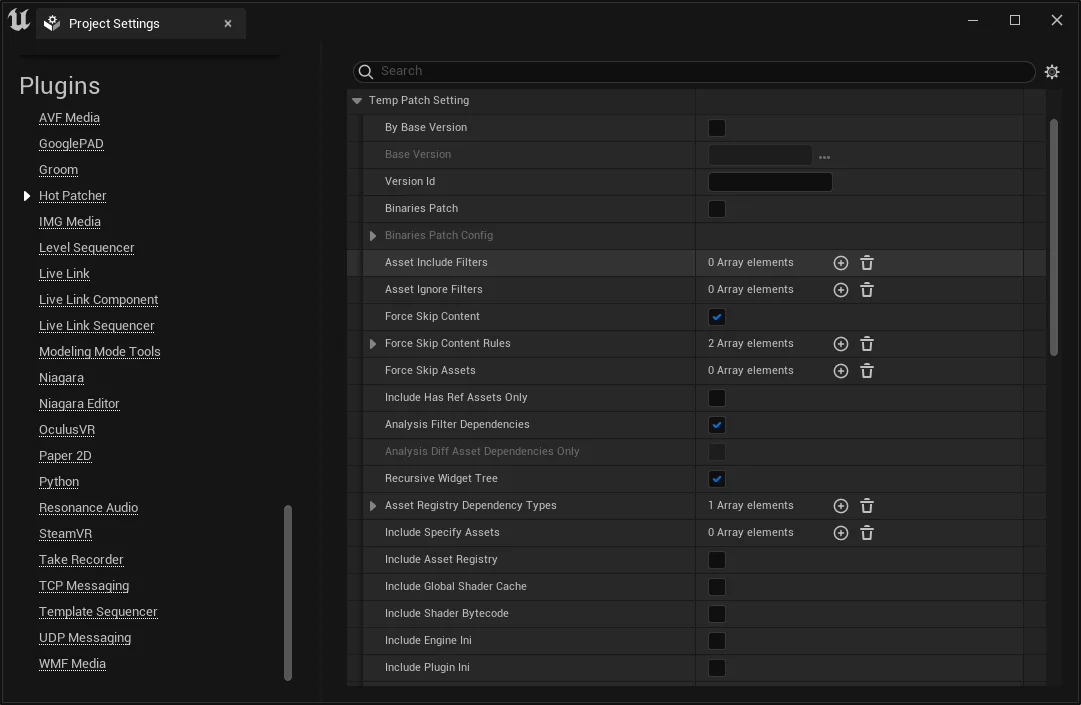Uncheck Force Skip Content option
This screenshot has height=705, width=1081.
pos(717,317)
